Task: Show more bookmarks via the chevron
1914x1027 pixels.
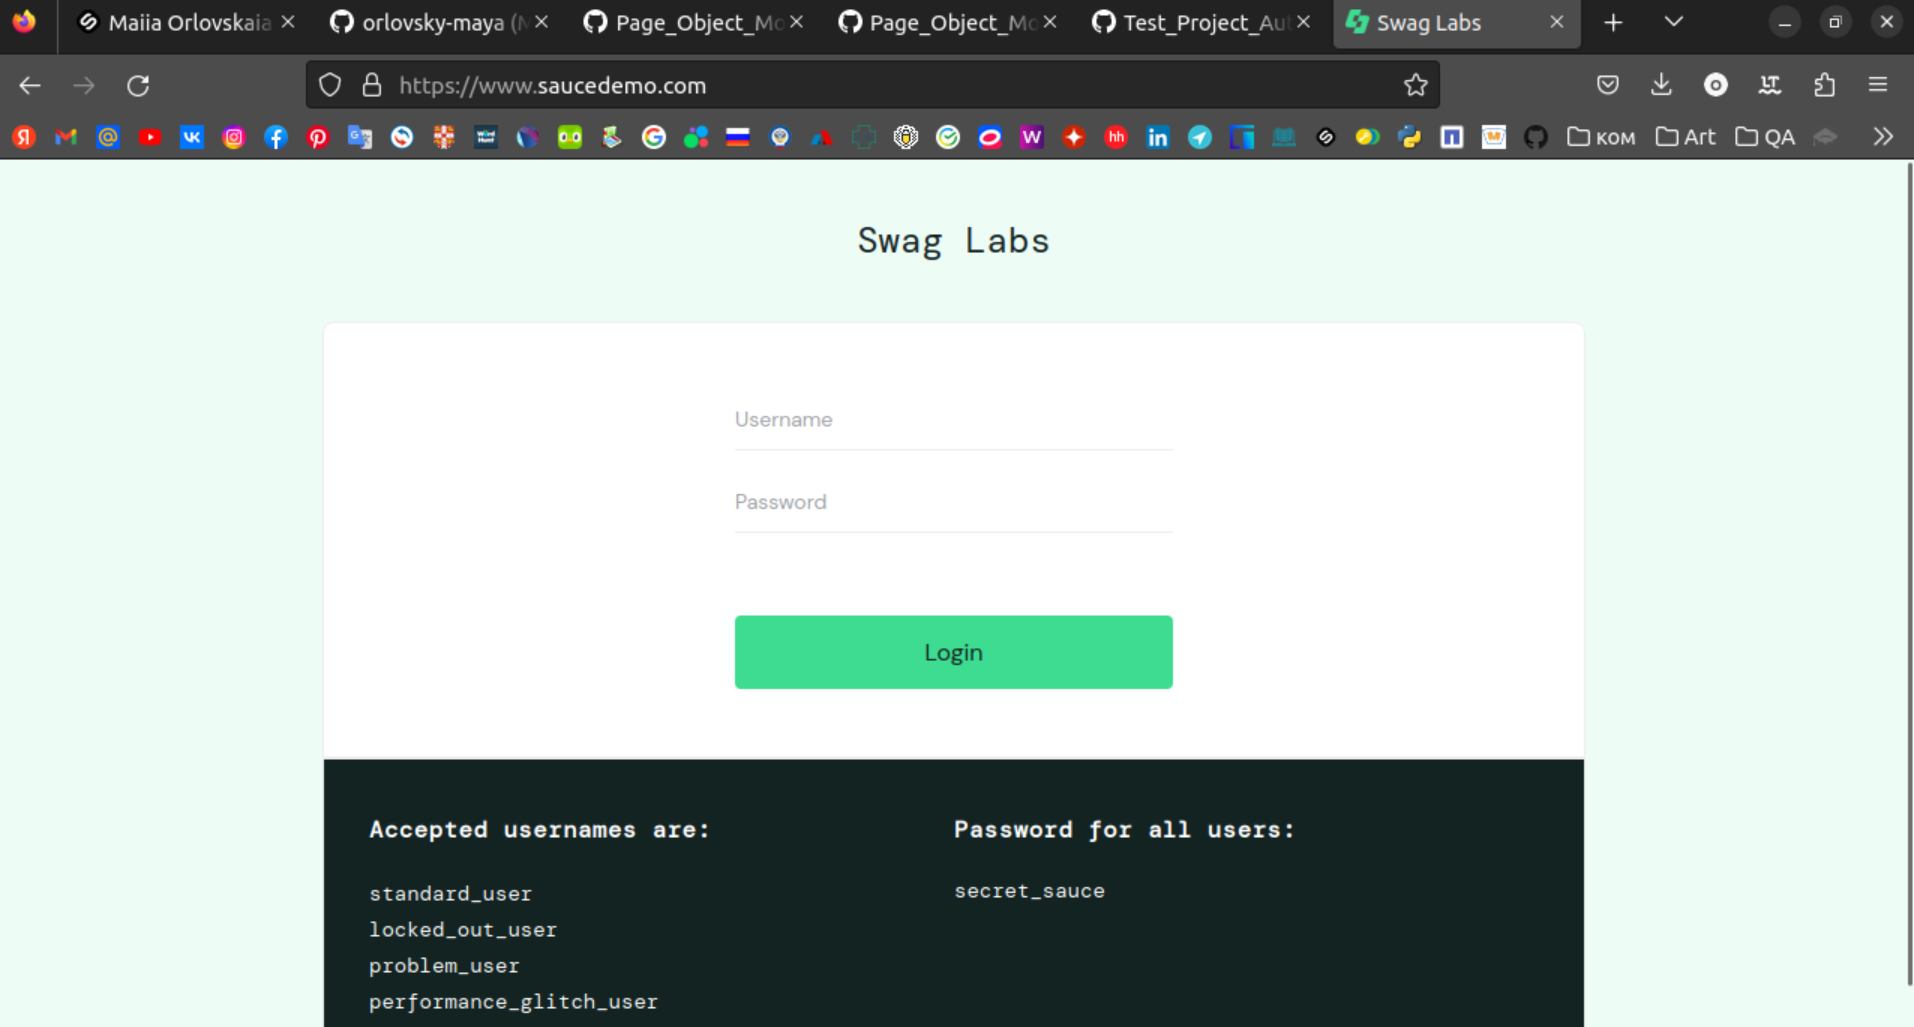Action: 1883,137
